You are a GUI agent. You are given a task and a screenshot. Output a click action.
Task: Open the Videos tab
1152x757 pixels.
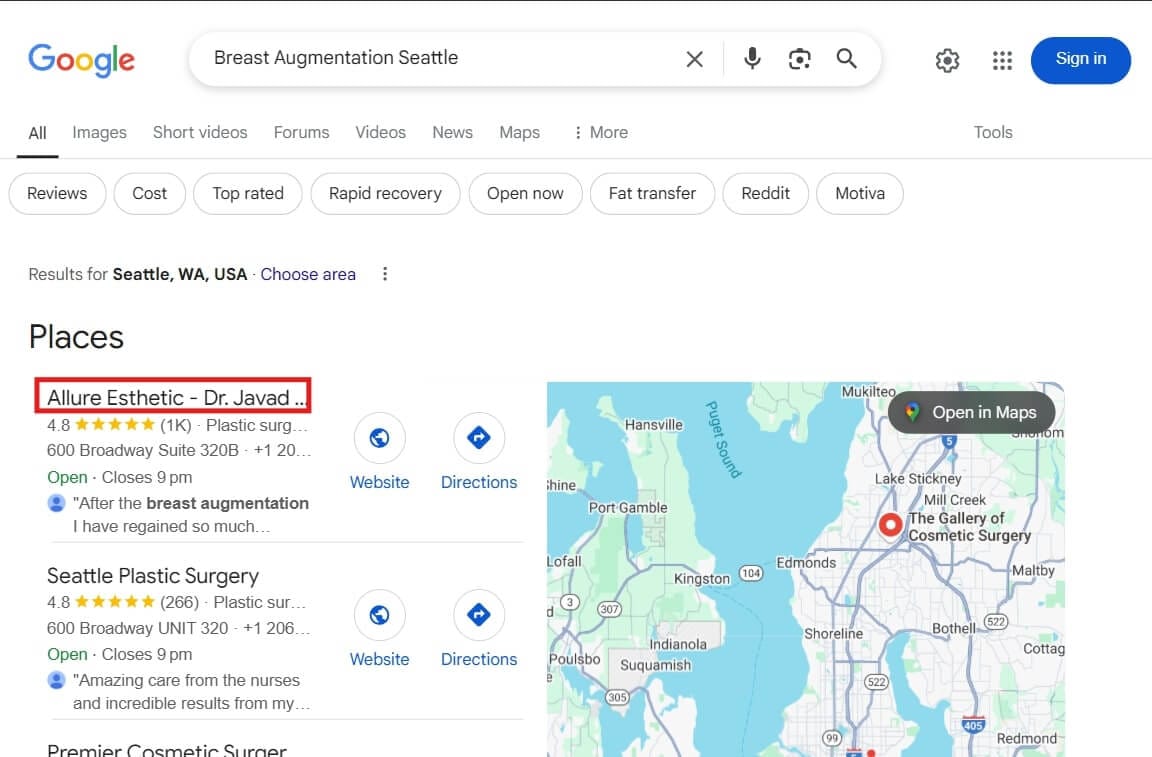click(x=381, y=132)
